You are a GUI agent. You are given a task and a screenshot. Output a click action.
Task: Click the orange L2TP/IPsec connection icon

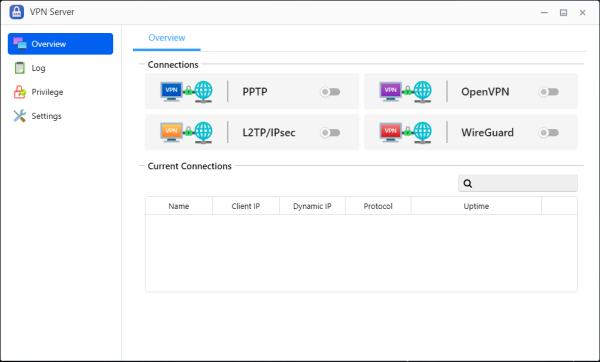click(186, 132)
